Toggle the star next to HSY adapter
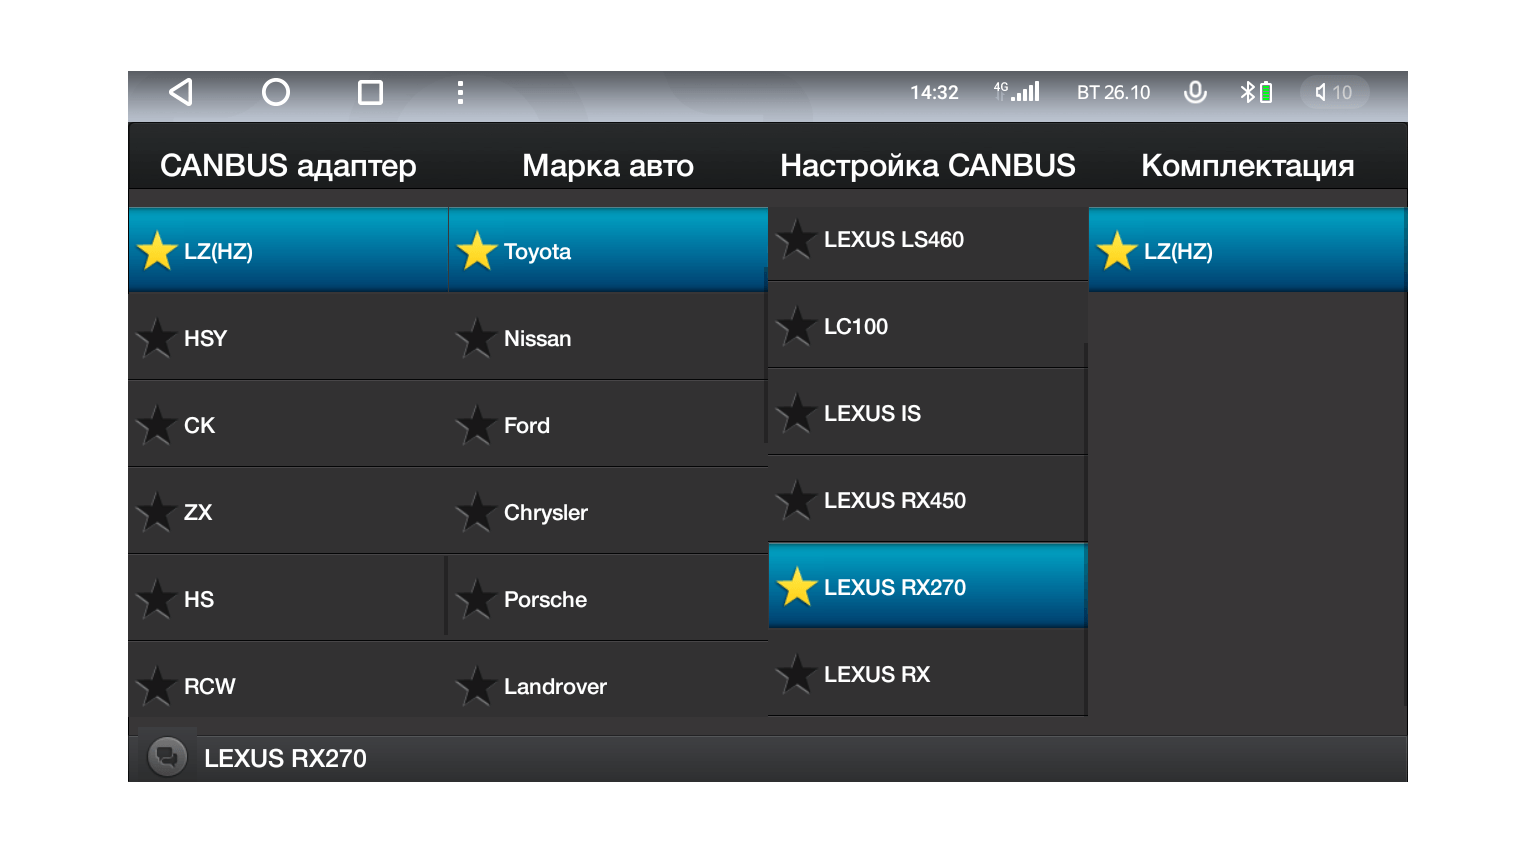Viewport: 1536px width, 853px height. (x=157, y=338)
